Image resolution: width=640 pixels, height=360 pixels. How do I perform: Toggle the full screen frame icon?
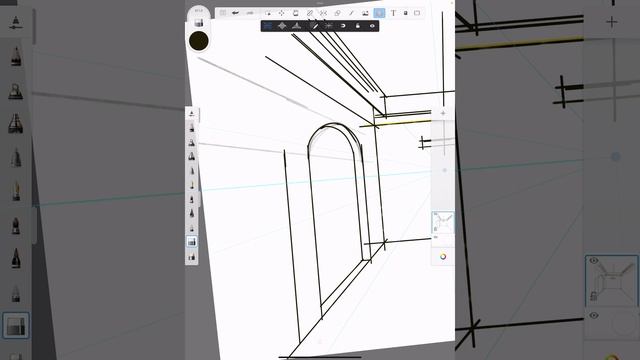[x=417, y=13]
